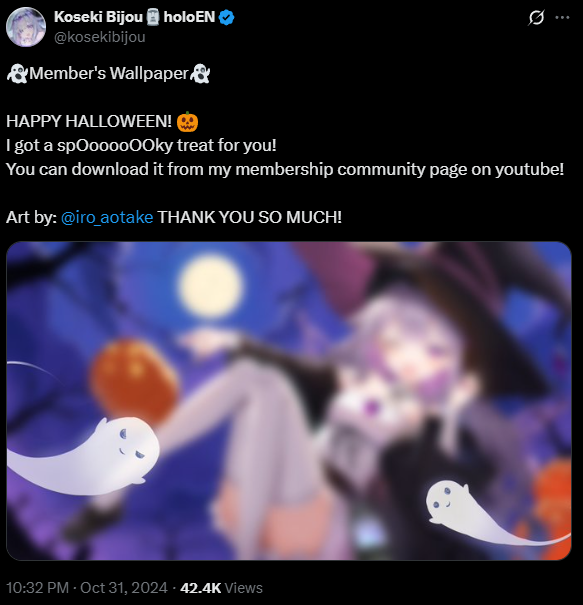Open the three-dots More options menu
Viewport: 583px width, 605px height.
click(562, 17)
